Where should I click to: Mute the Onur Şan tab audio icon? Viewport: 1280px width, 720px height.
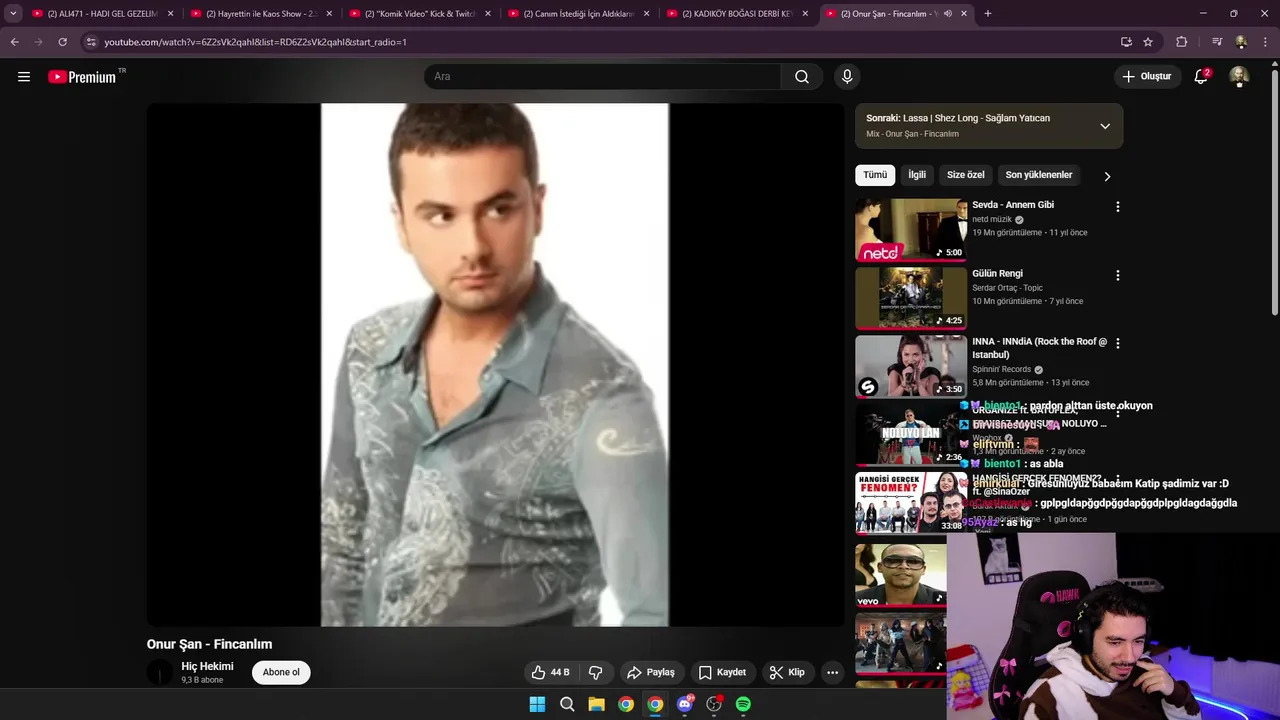pyautogui.click(x=947, y=14)
